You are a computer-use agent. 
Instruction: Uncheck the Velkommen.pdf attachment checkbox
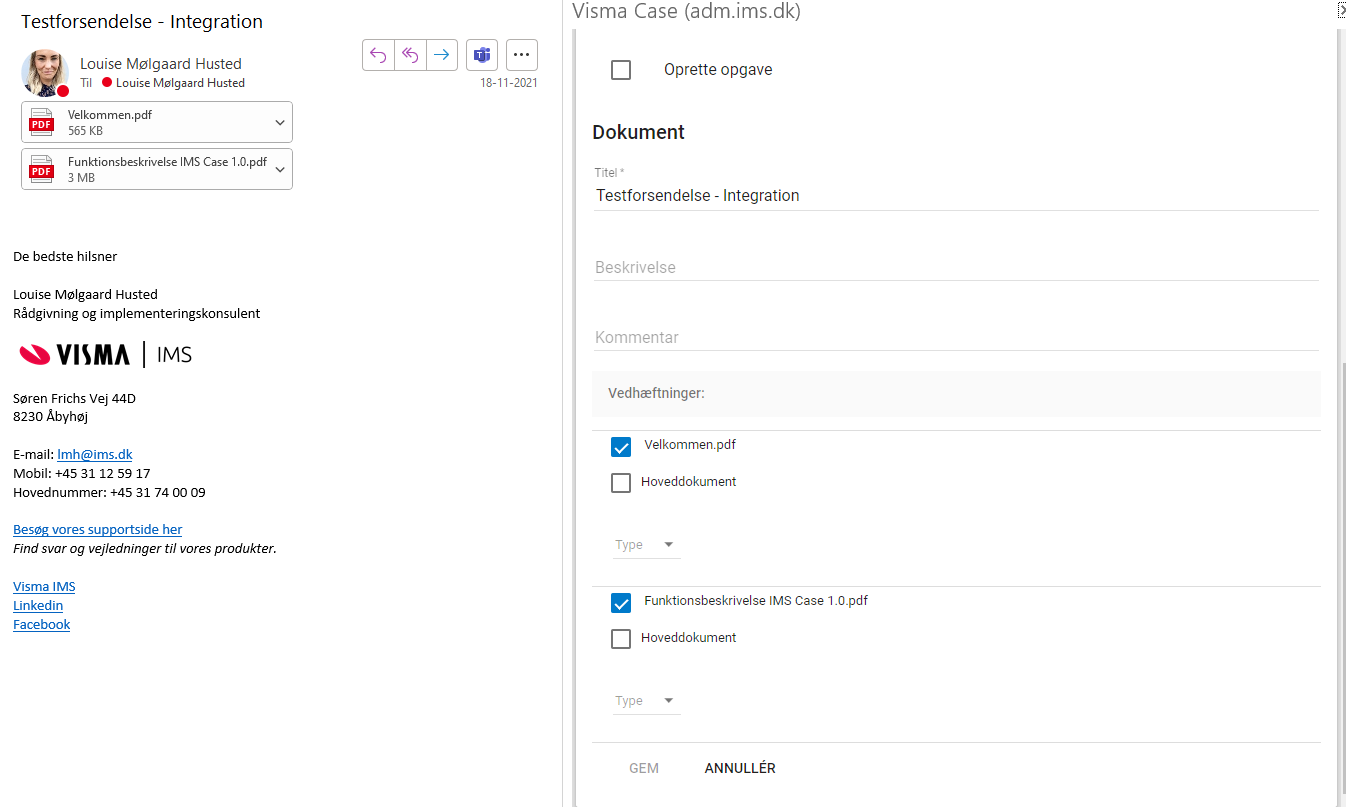click(621, 447)
